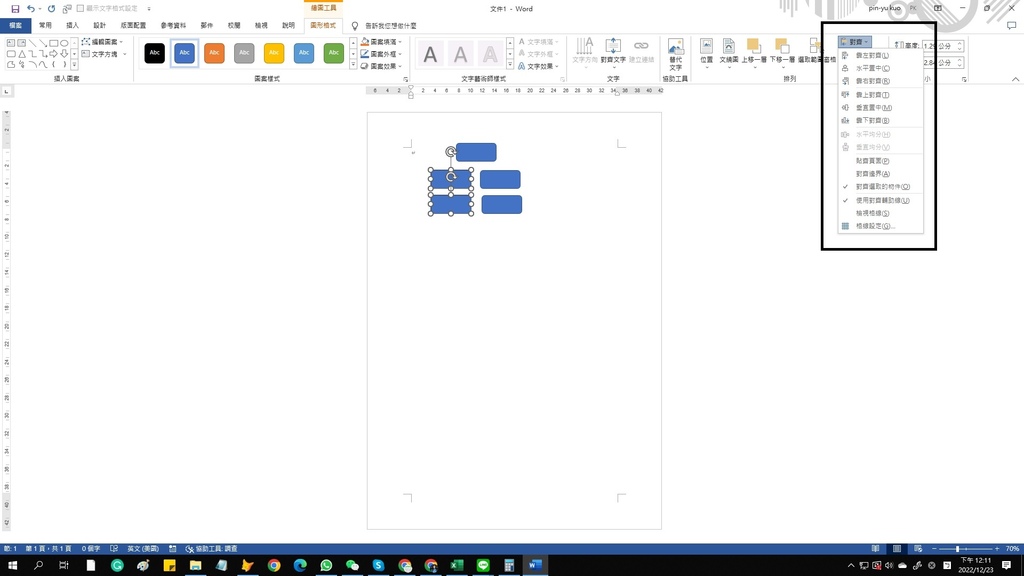The image size is (1024, 576).
Task: Open 格線設定 grid settings
Action: (881, 226)
